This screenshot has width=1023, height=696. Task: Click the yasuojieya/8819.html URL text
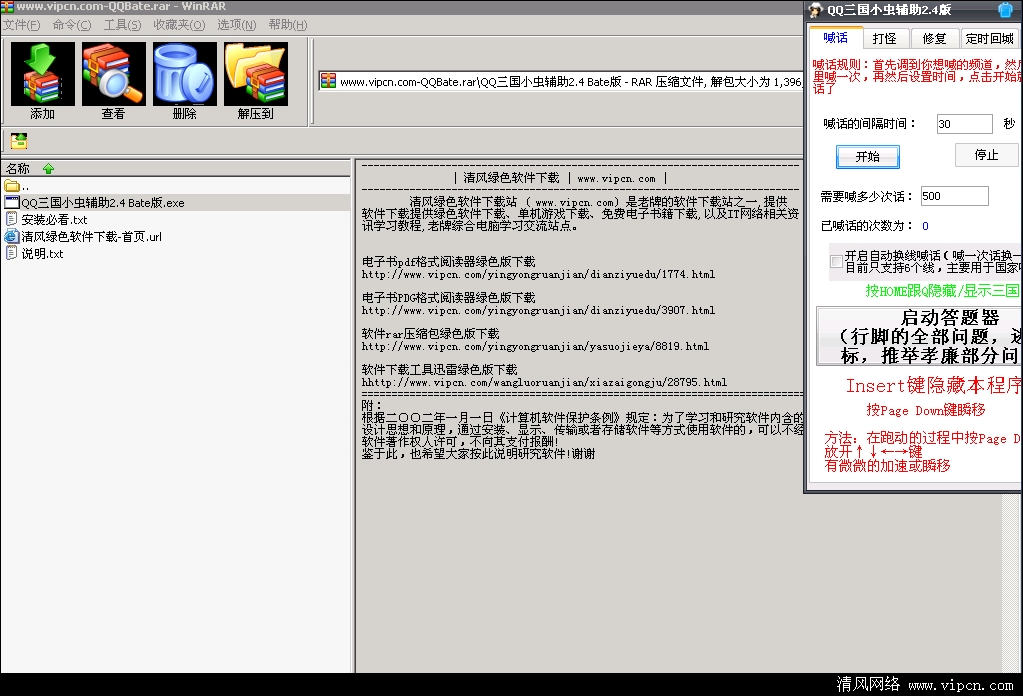pyautogui.click(x=535, y=346)
